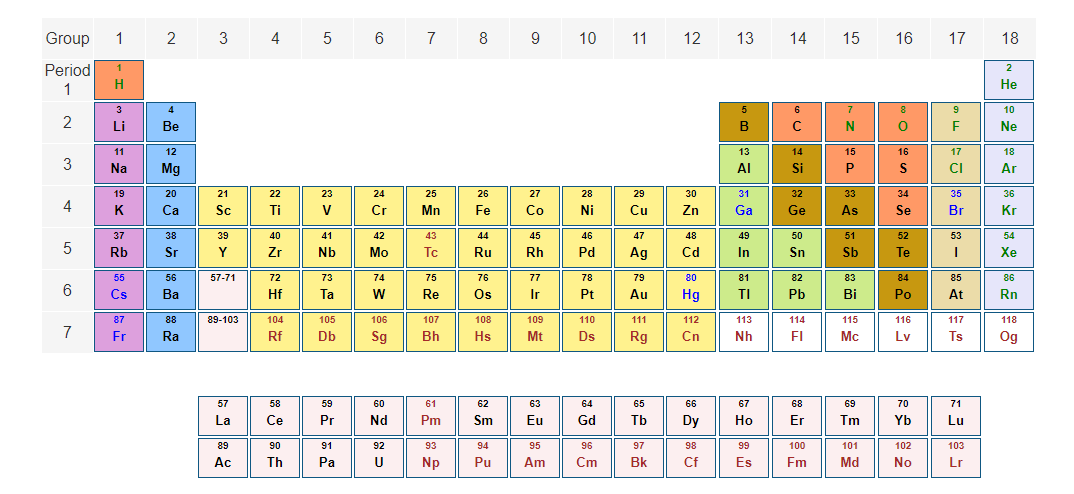Select the Carbon (C) cell
The height and width of the screenshot is (494, 1074).
[797, 122]
